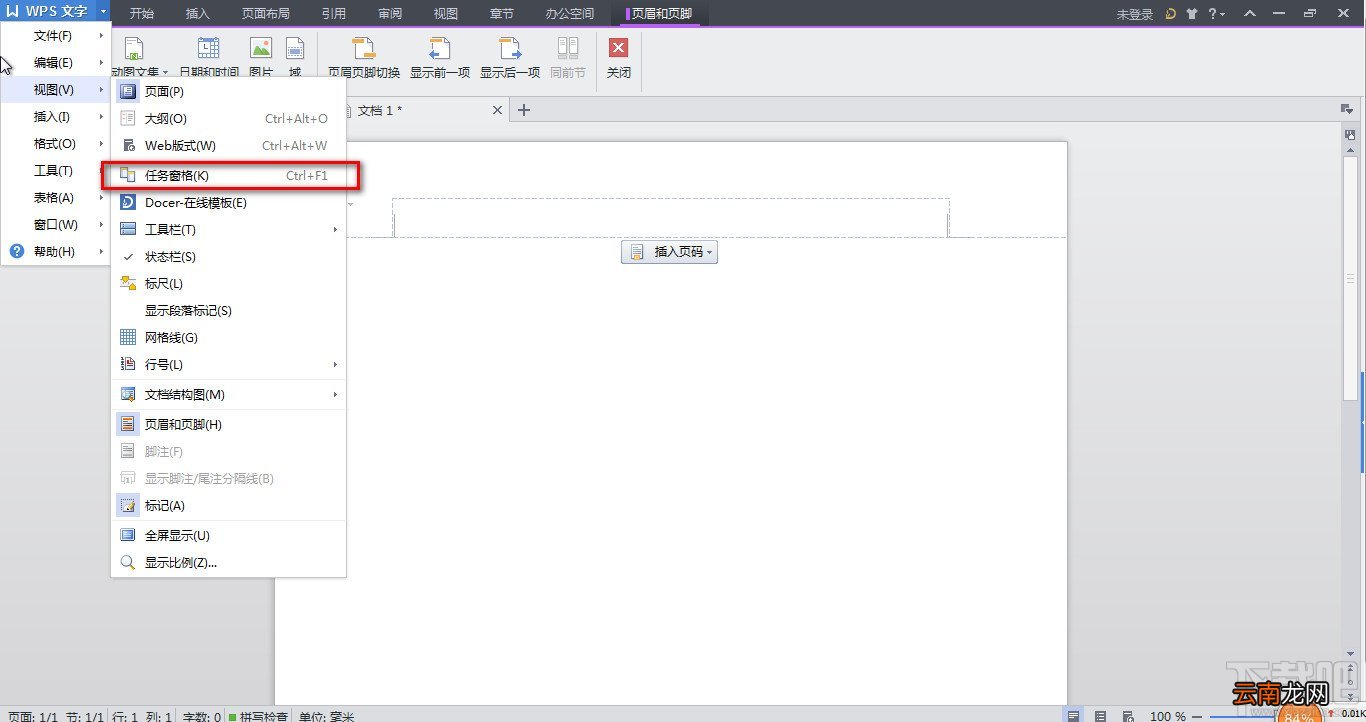Toggle the ruler (标尺) menu item
The image size is (1366, 722).
pyautogui.click(x=229, y=284)
